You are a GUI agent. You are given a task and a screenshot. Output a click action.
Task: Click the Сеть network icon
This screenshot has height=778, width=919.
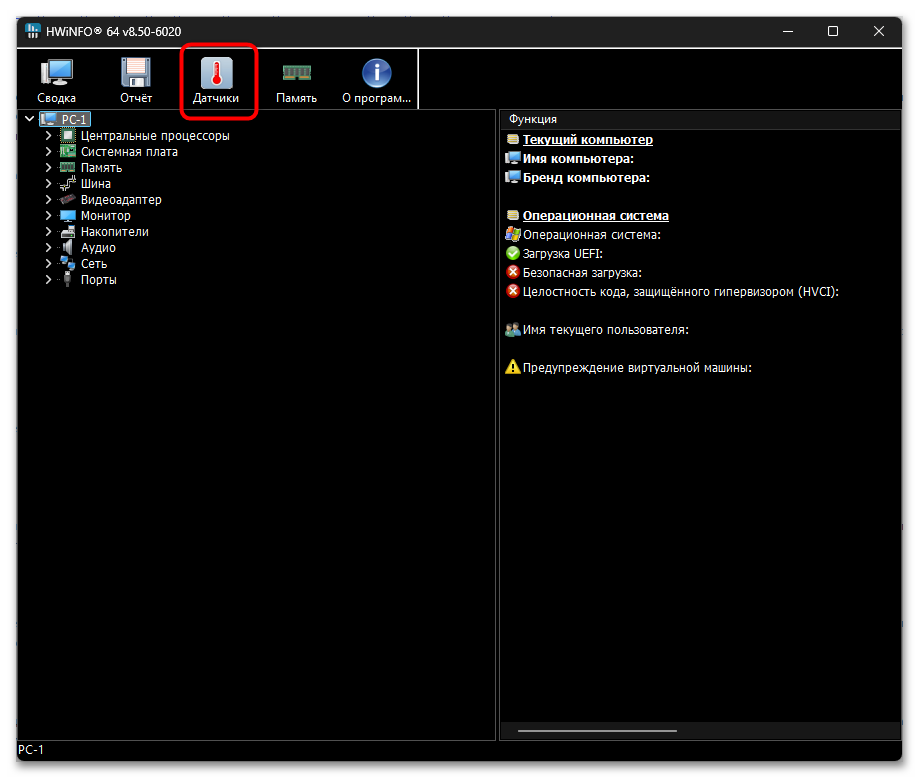(68, 263)
